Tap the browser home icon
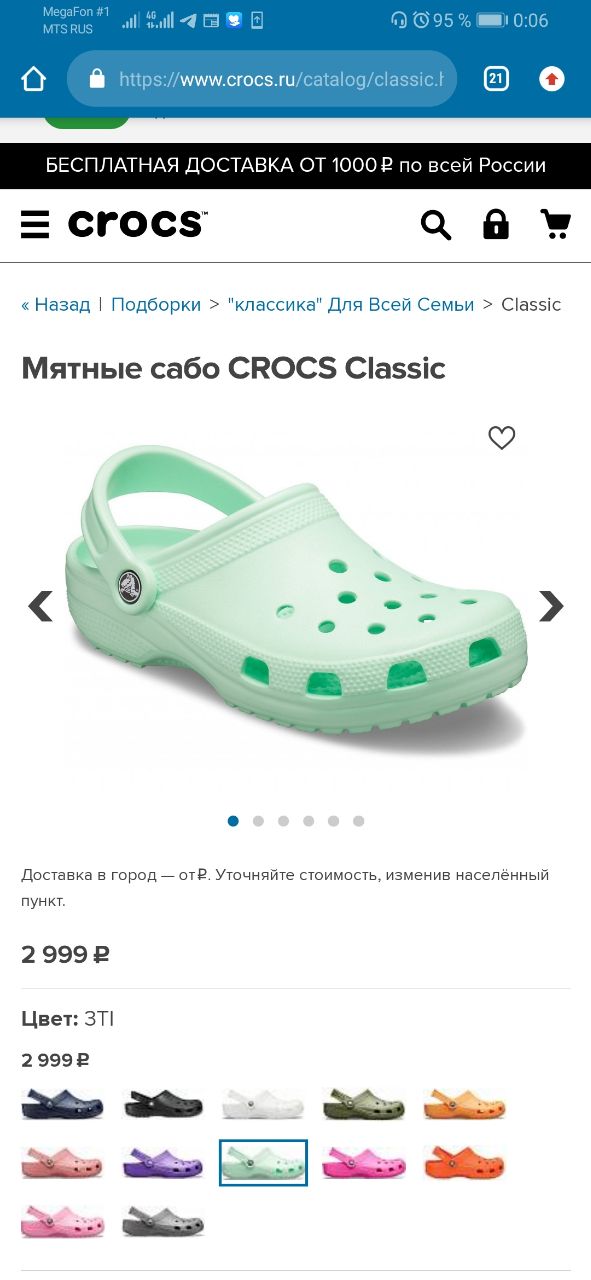The image size is (591, 1280). [34, 79]
